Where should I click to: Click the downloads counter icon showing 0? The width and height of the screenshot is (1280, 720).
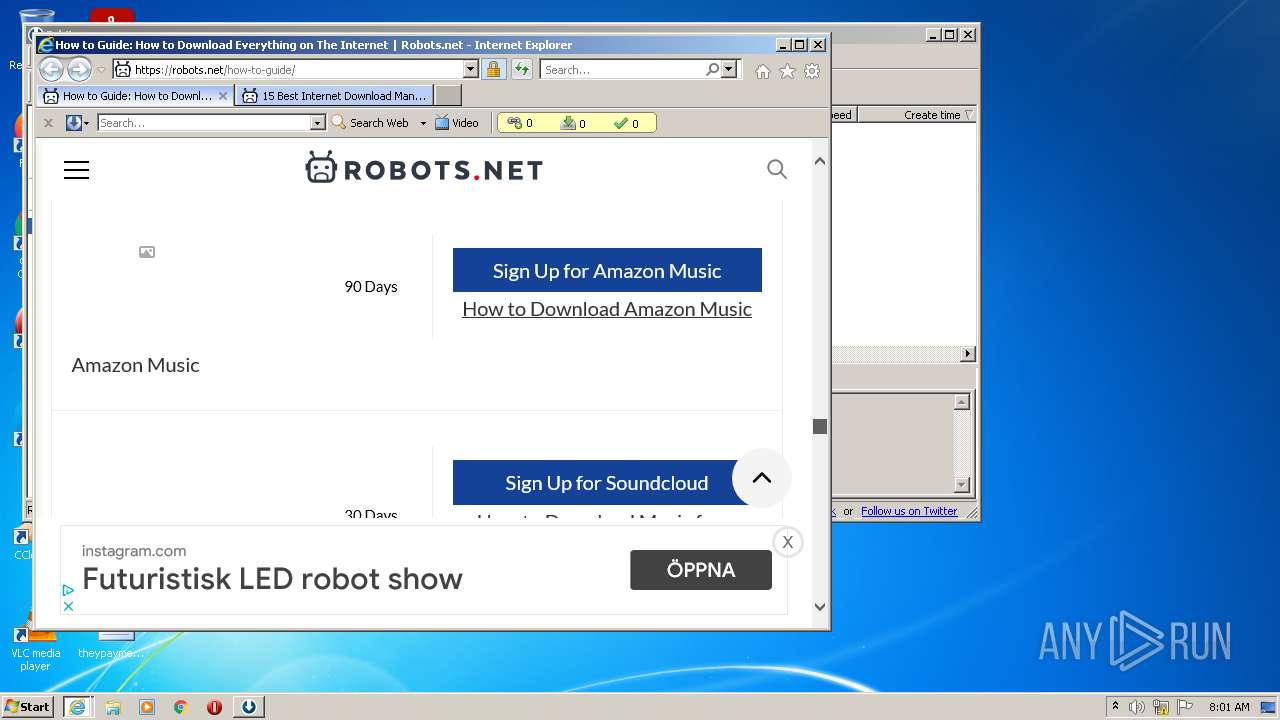573,123
